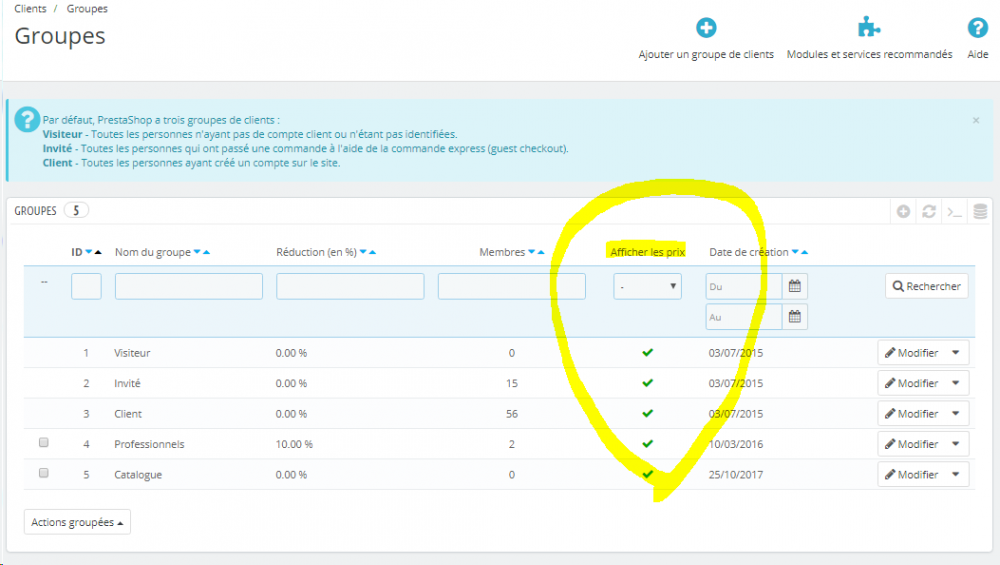Click the 10/03/2016 creation date
Viewport: 1000px width, 565px height.
coord(735,444)
